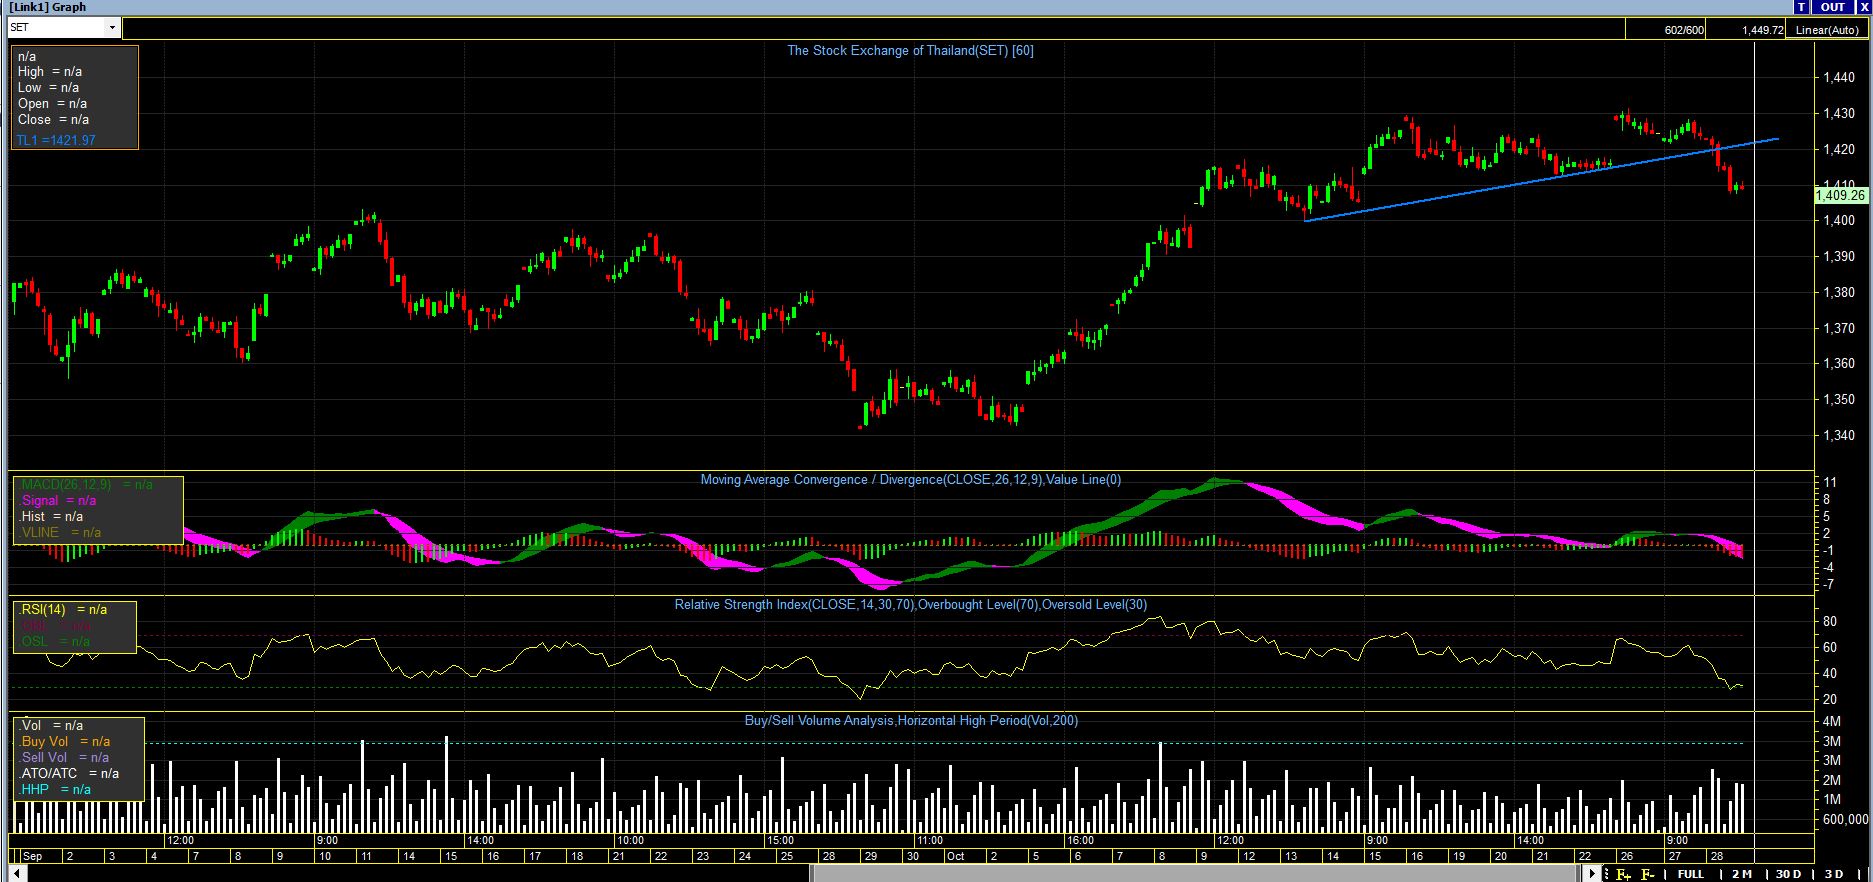The width and height of the screenshot is (1873, 882).
Task: Select the FULL range button
Action: [1691, 874]
